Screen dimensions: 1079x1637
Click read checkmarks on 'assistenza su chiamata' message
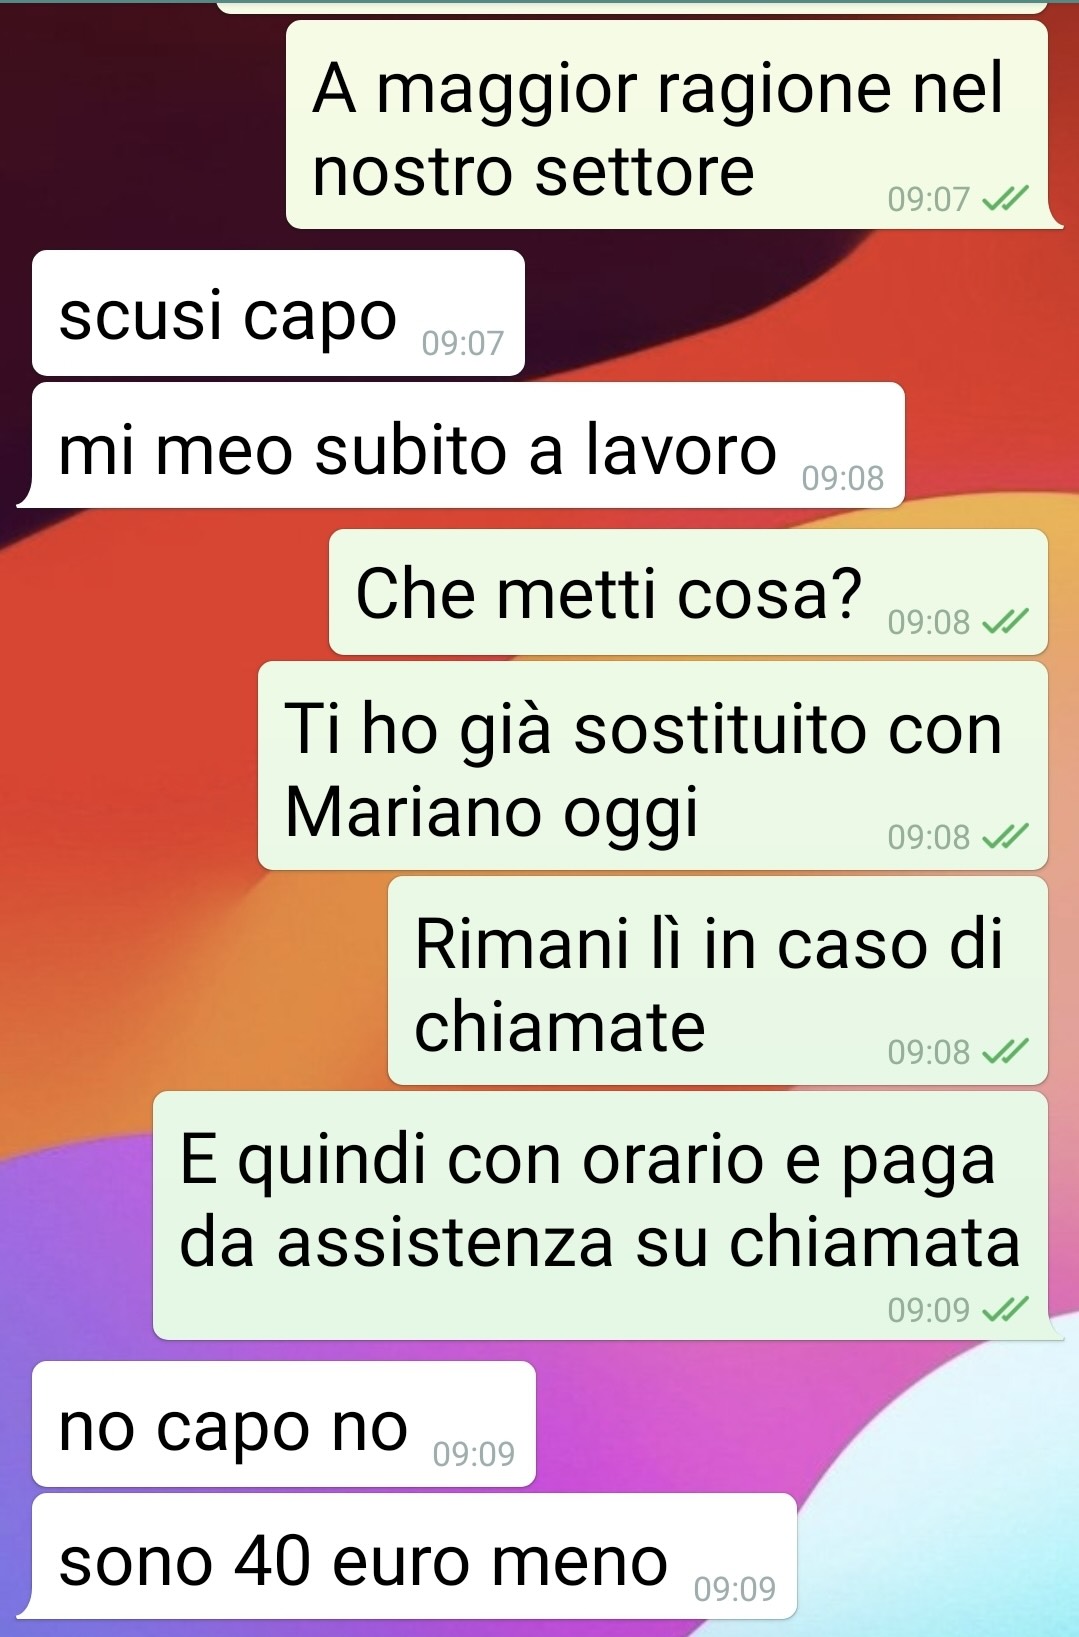(x=1004, y=1310)
